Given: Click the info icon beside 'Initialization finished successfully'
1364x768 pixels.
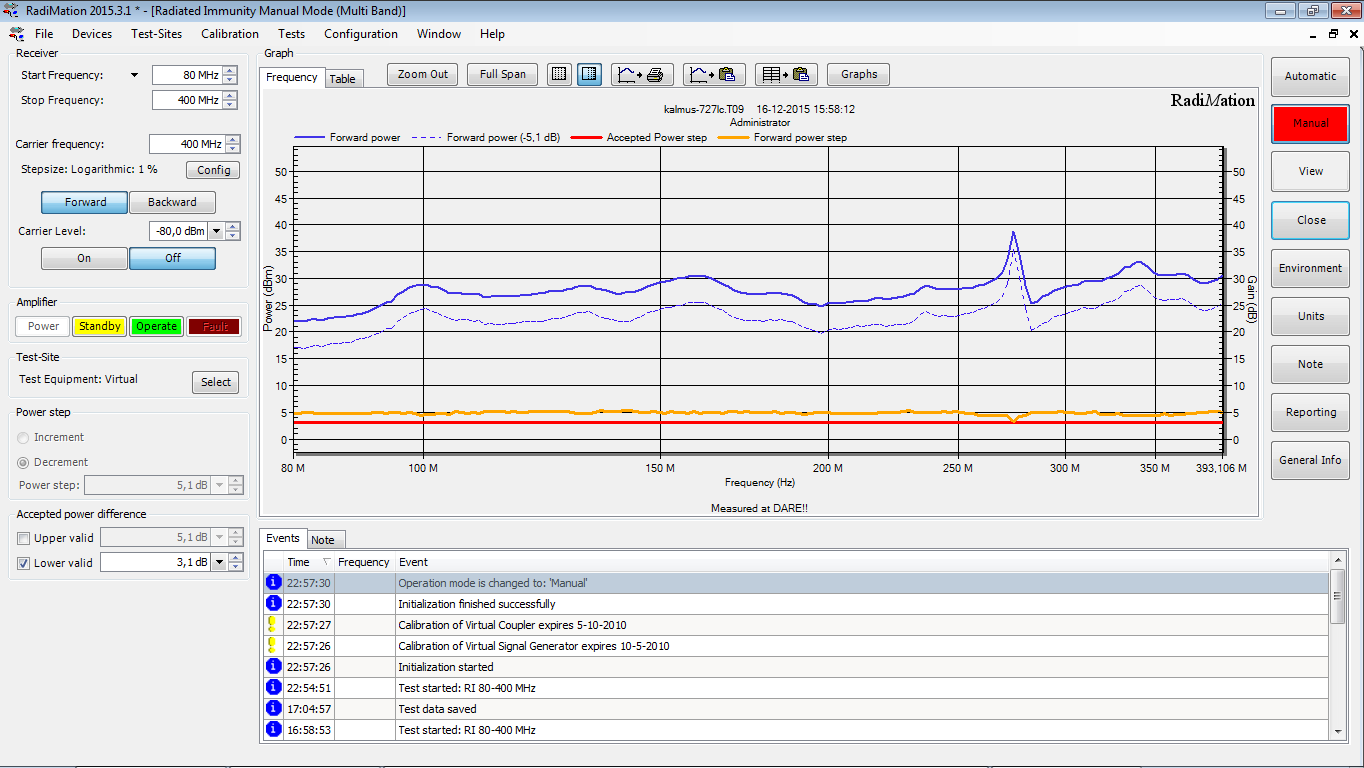Looking at the screenshot, I should [x=273, y=603].
